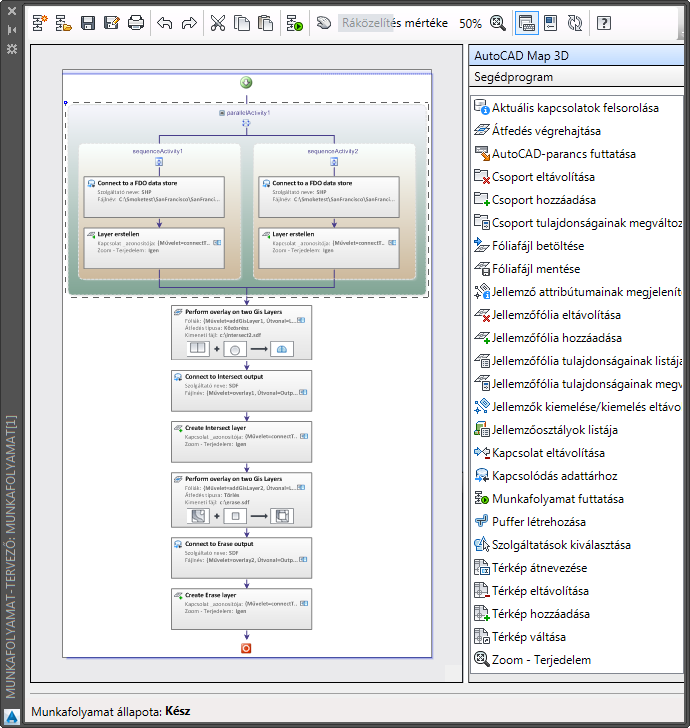Copy the selected activity
Viewport: 690px width, 728px height.
[x=241, y=23]
